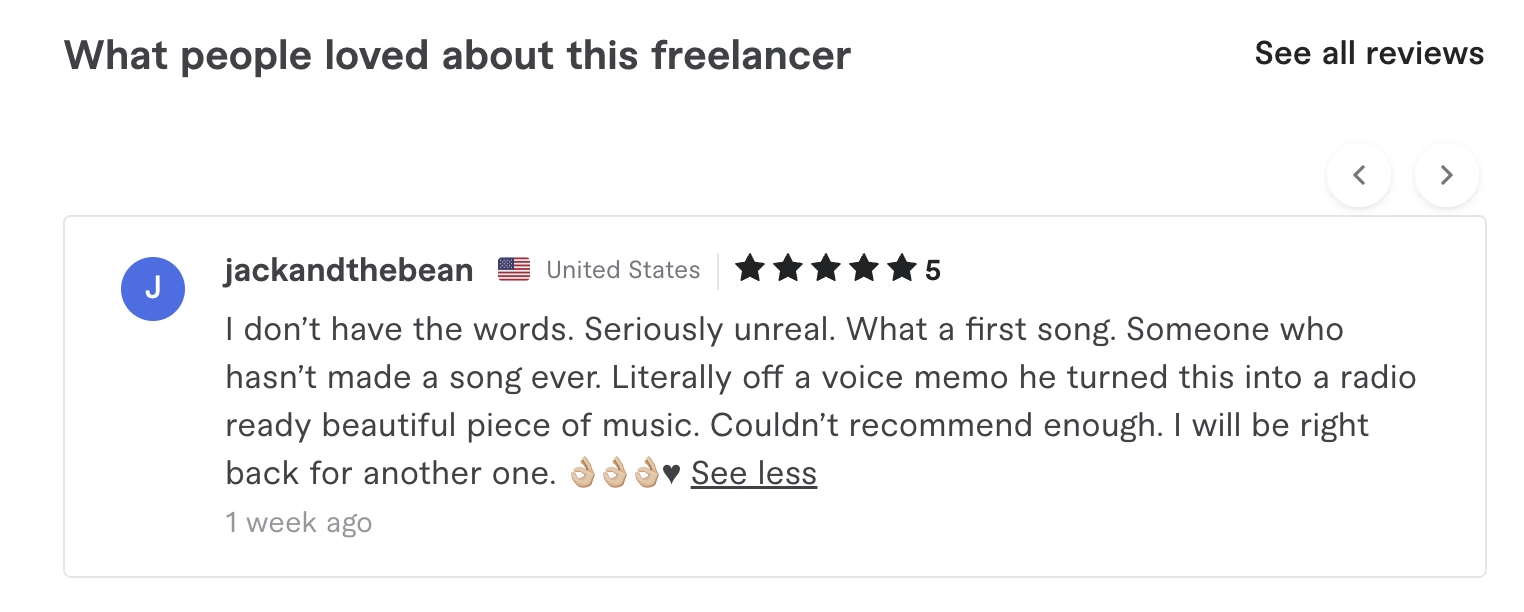Image resolution: width=1524 pixels, height=612 pixels.
Task: Click the first star in the rating
Action: point(749,268)
